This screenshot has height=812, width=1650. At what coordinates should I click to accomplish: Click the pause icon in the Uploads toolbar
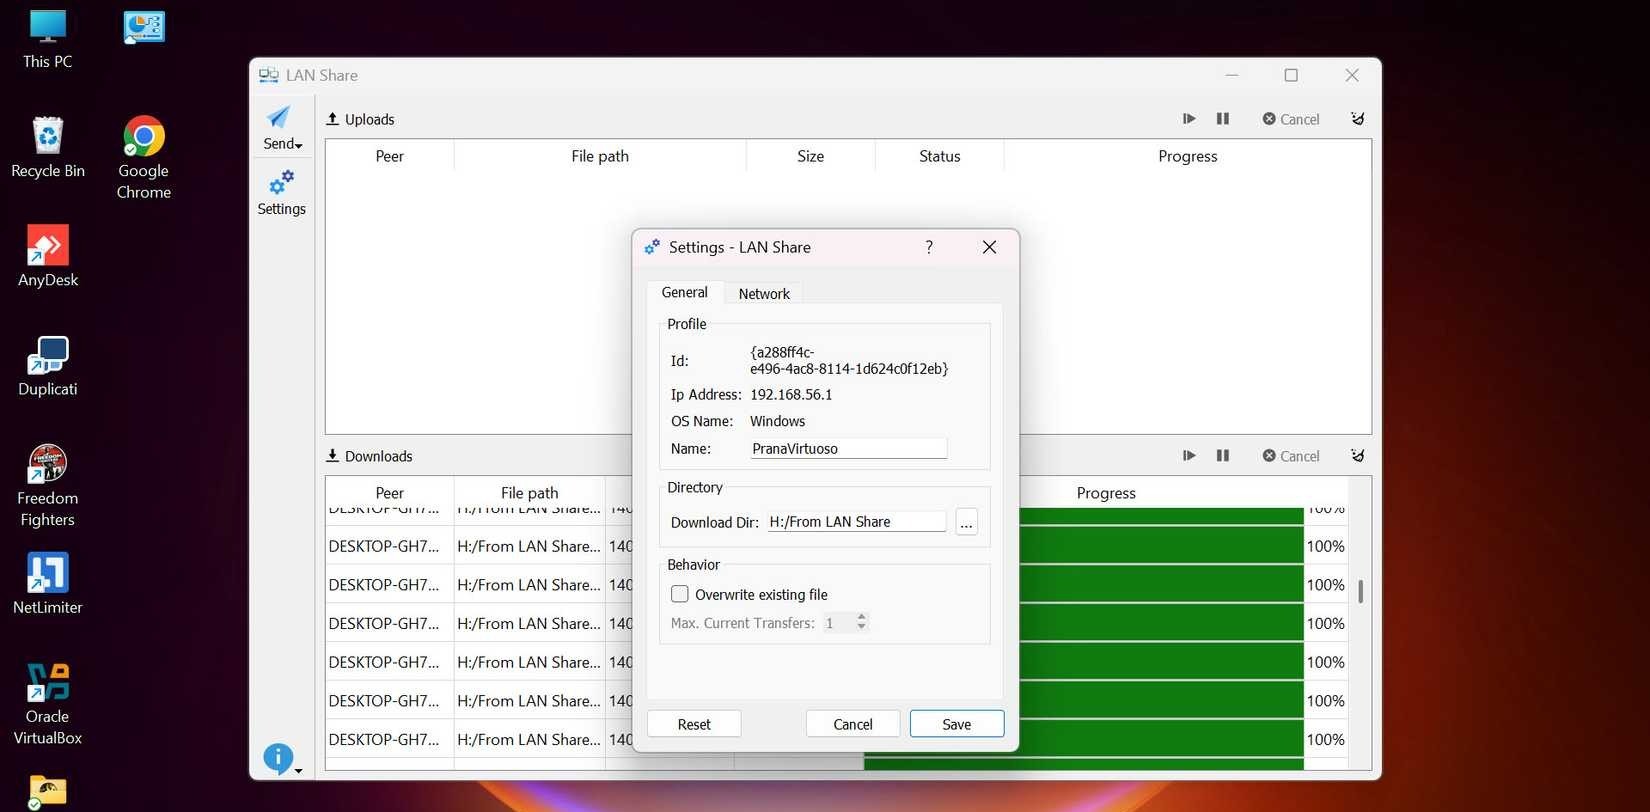1222,119
